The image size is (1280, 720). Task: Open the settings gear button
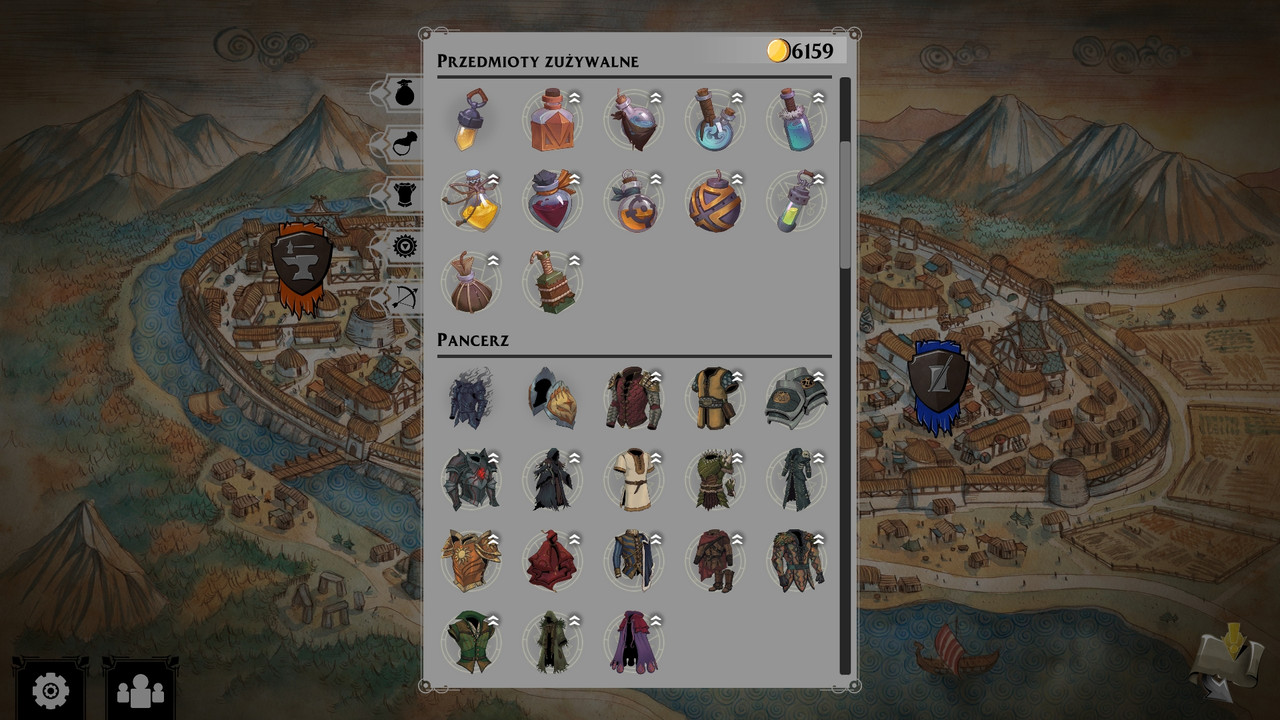51,690
